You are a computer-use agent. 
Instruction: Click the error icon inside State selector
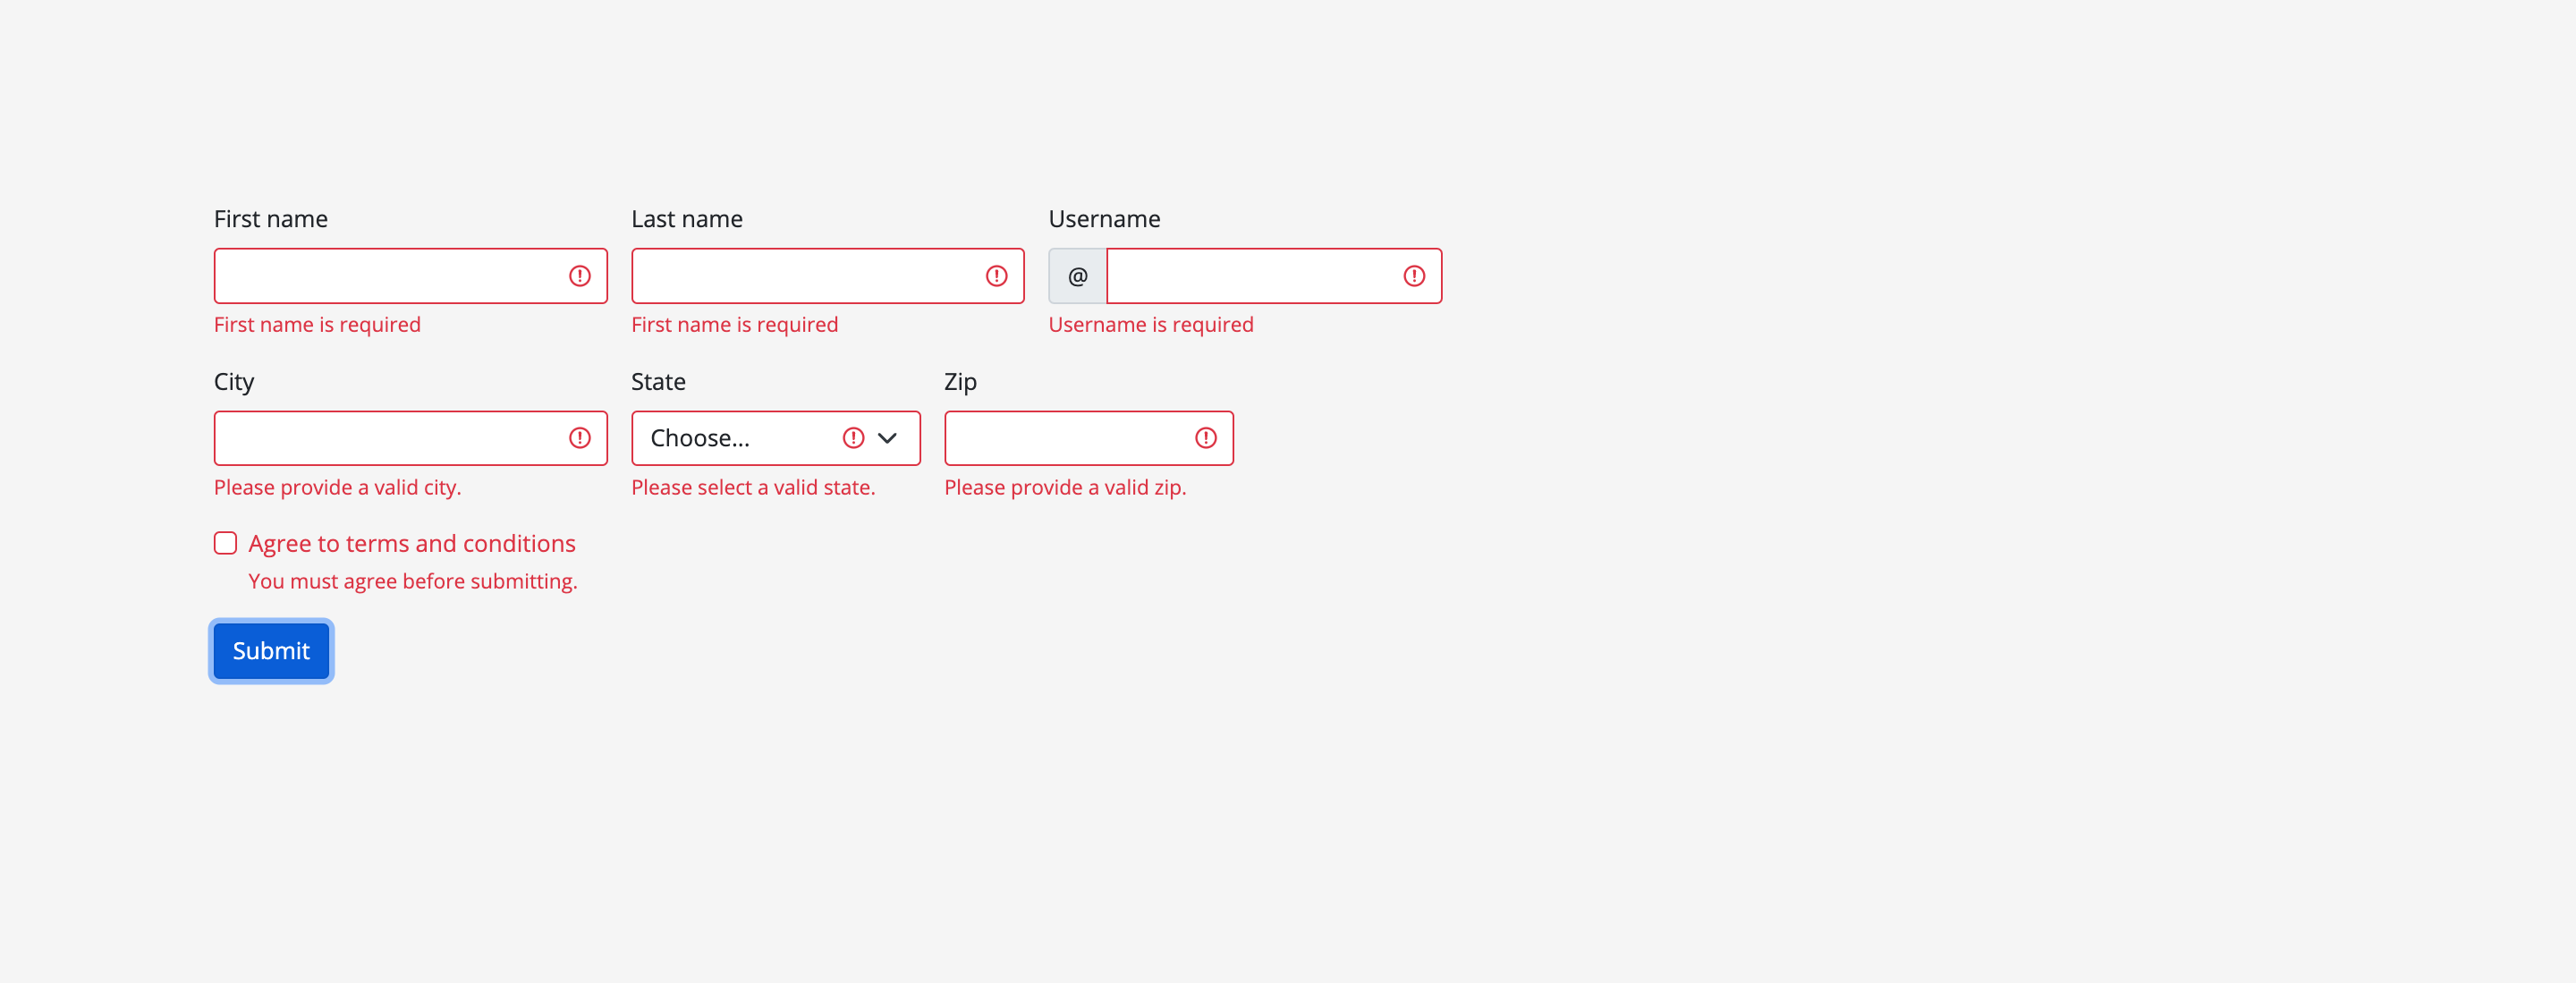[x=852, y=437]
